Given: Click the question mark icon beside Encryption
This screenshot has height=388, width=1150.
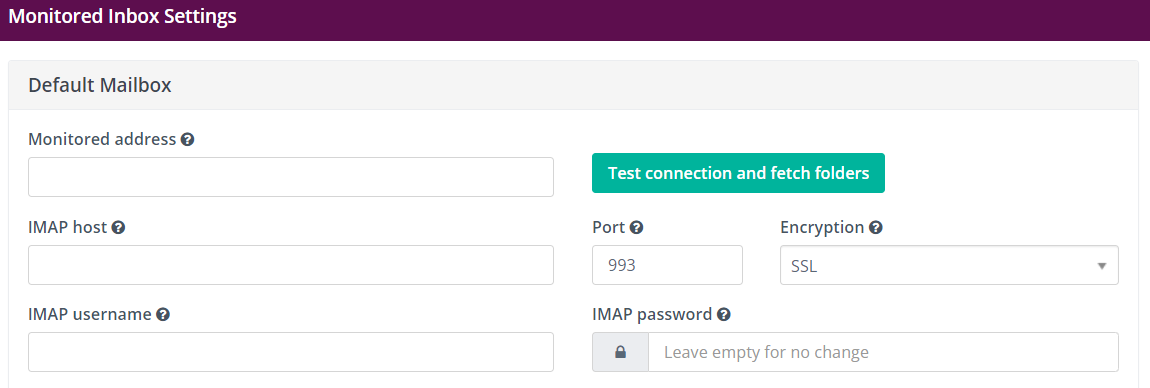Looking at the screenshot, I should pyautogui.click(x=875, y=227).
